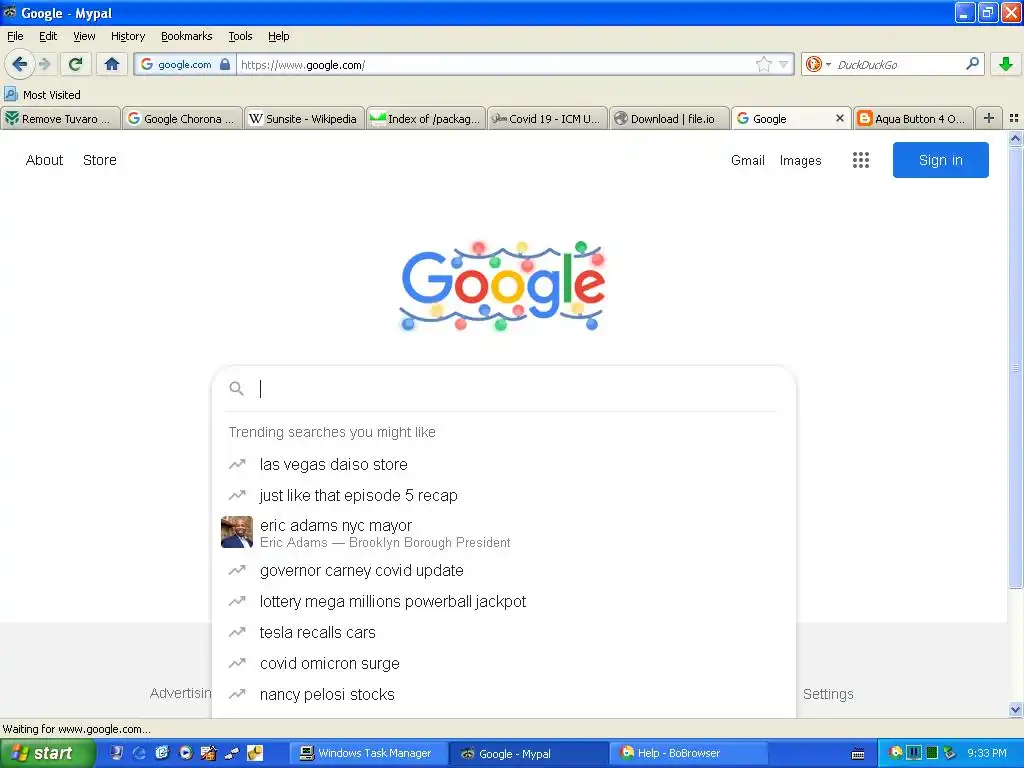Switch to the Index of /packag tab
The height and width of the screenshot is (768, 1024).
tap(426, 118)
